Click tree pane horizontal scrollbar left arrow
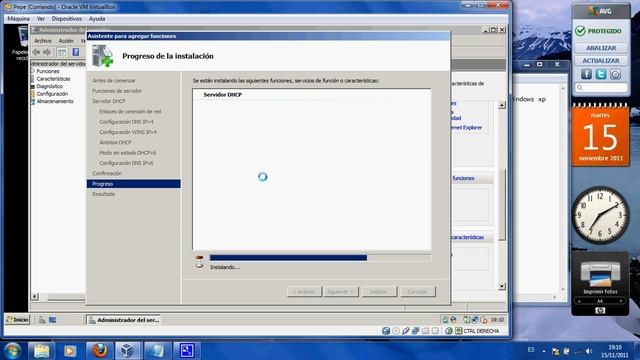This screenshot has width=640, height=360. click(35, 296)
